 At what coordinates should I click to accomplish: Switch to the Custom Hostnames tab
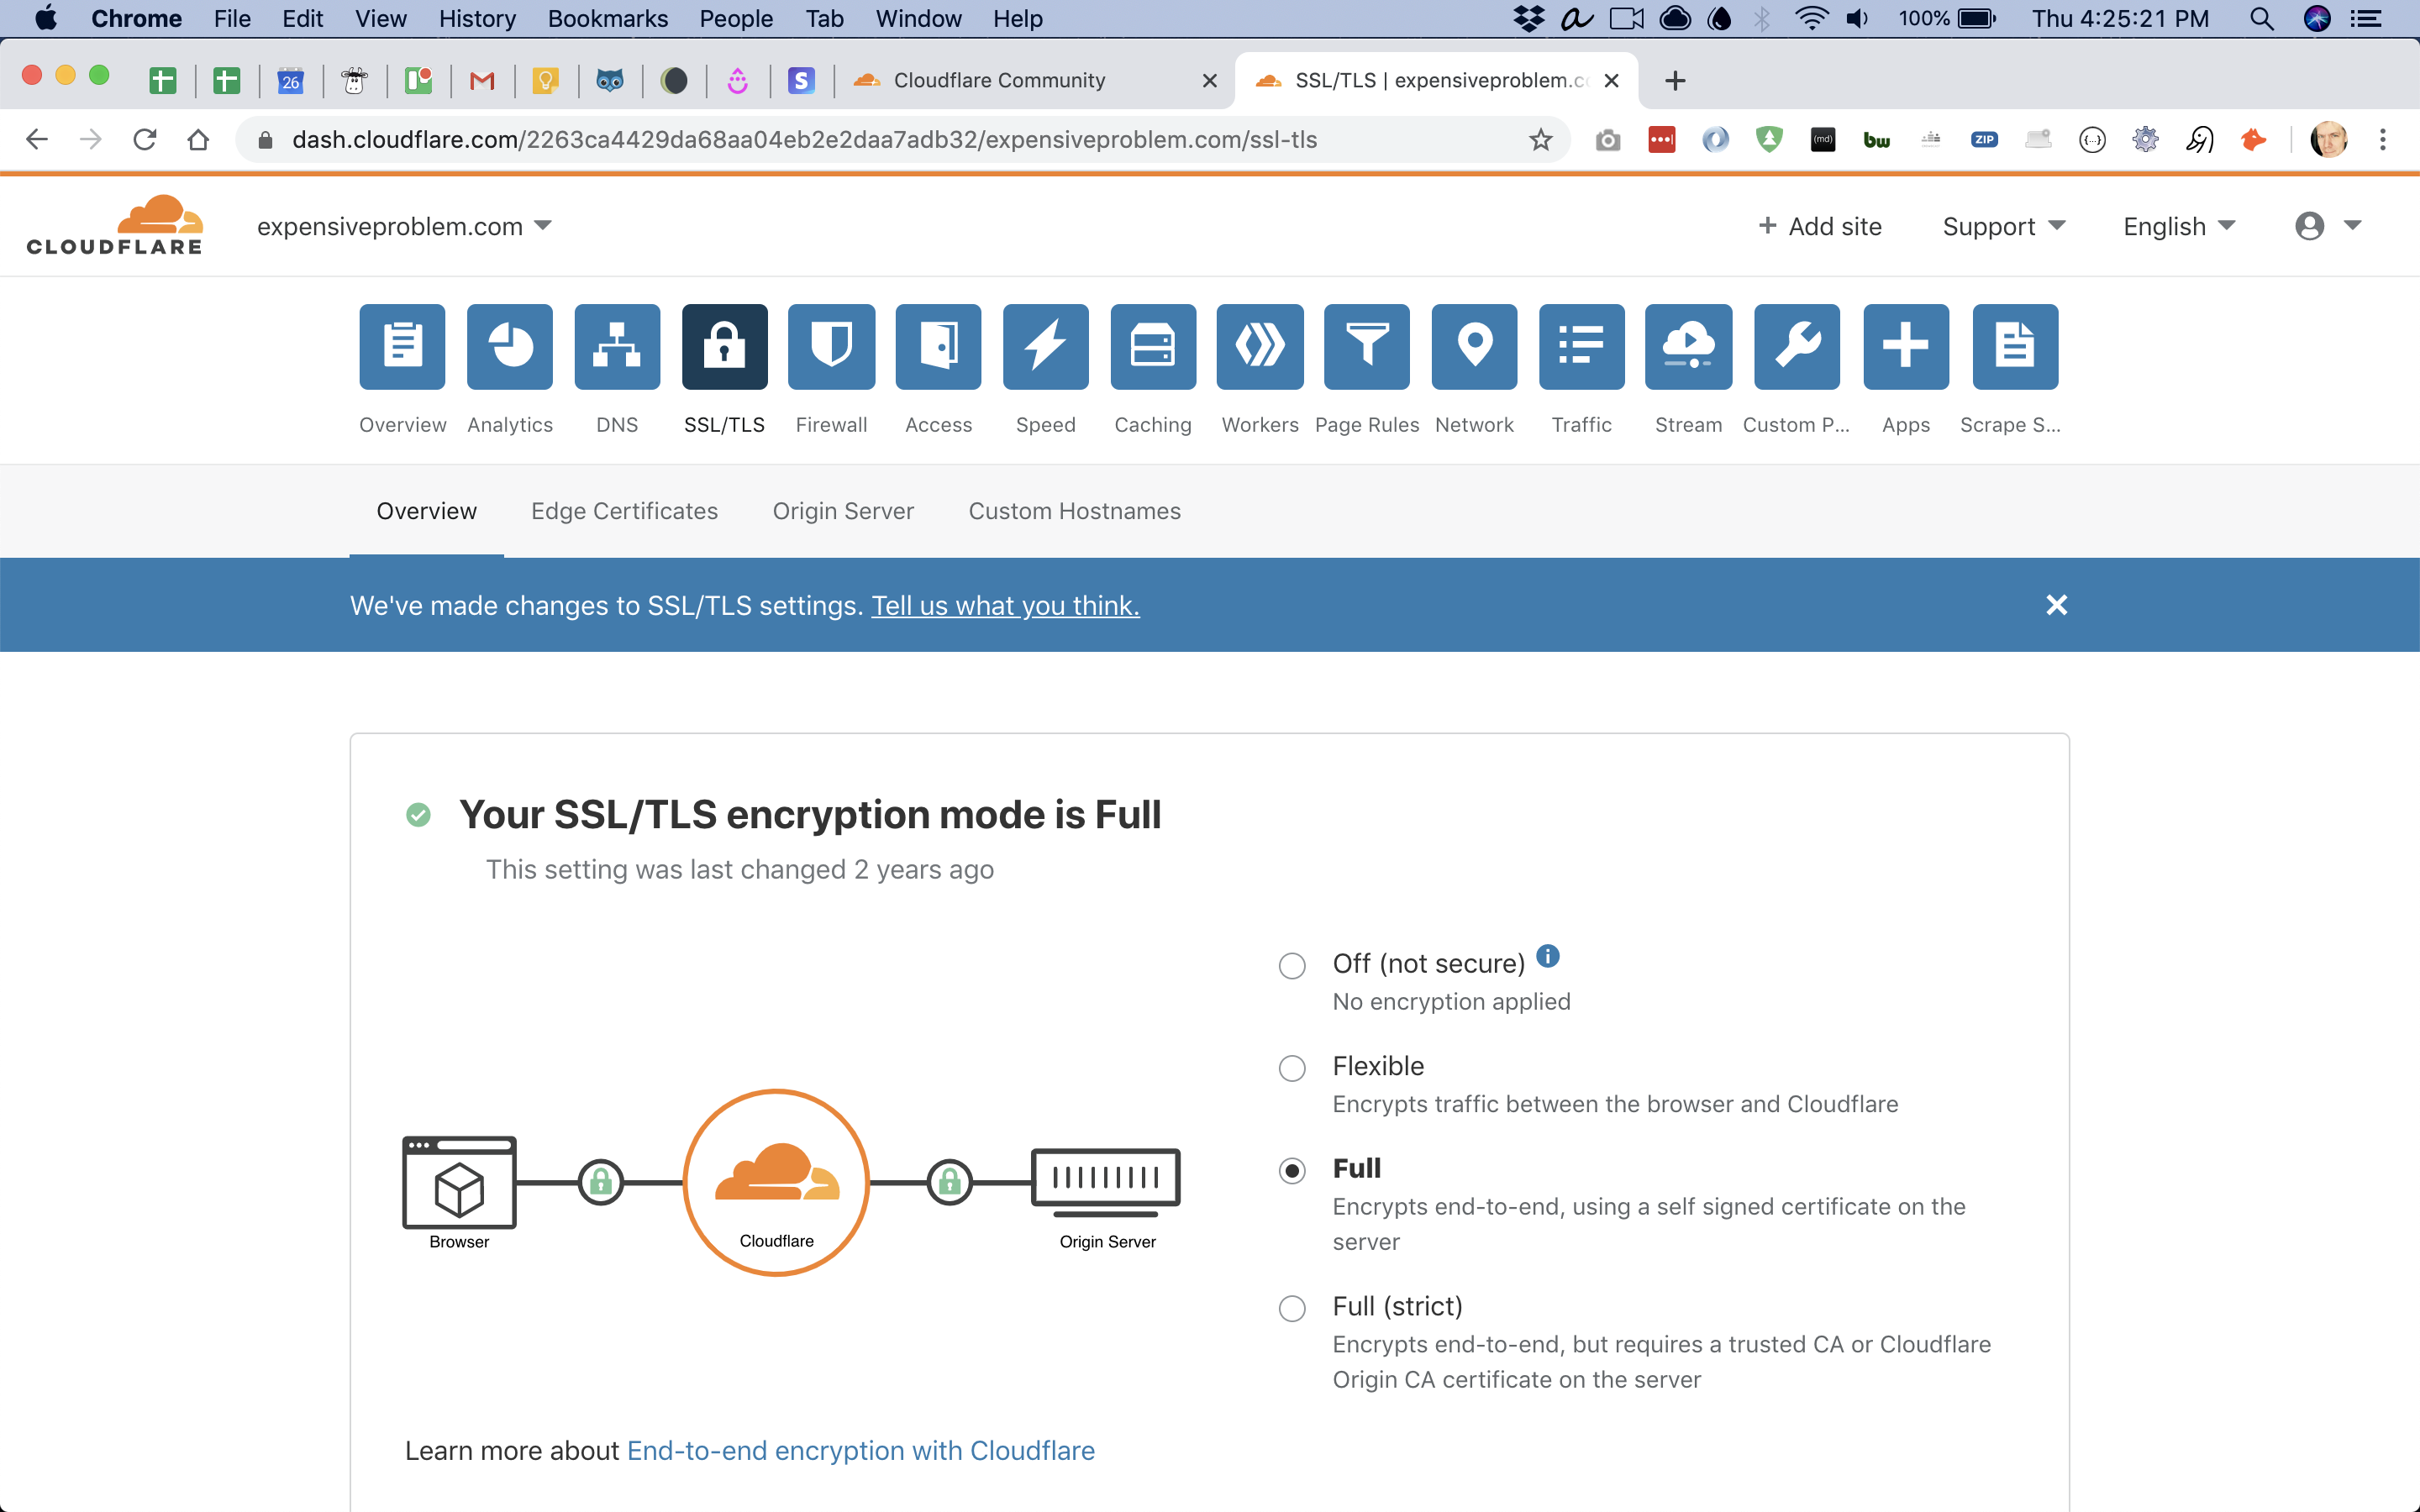[x=1074, y=511]
